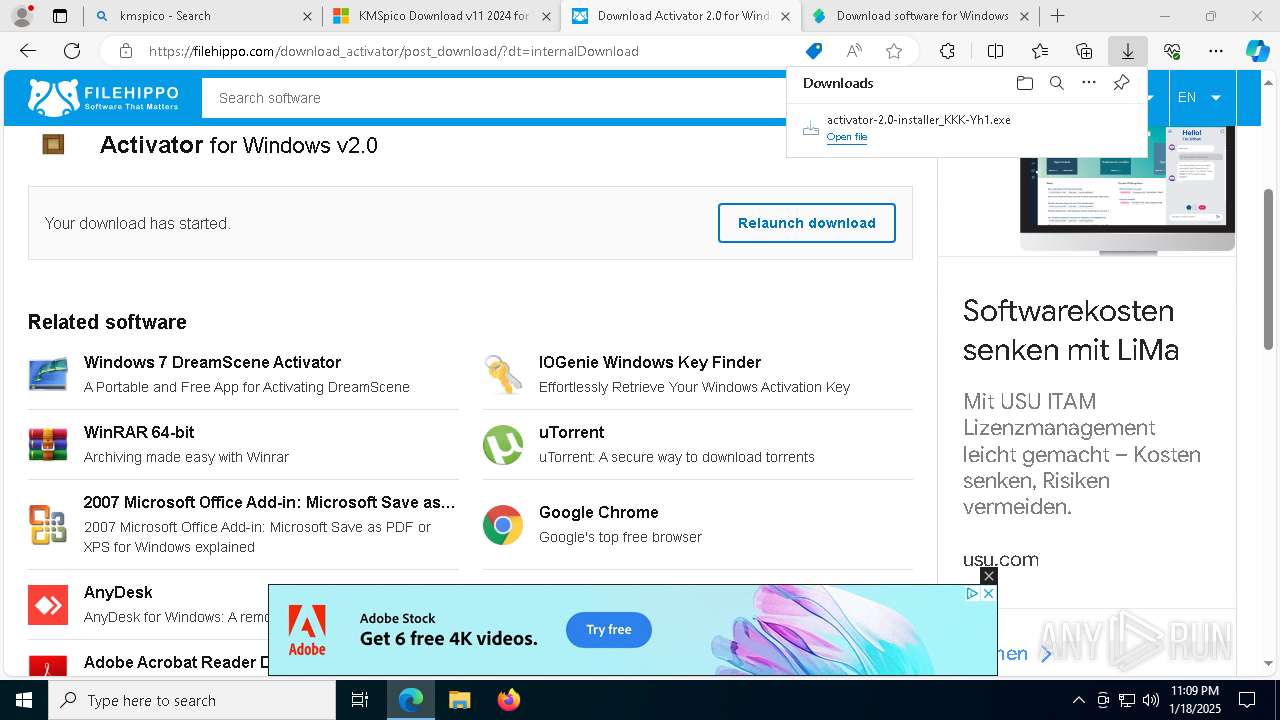Open Browser essentials heart icon
This screenshot has width=1280, height=720.
coord(1172,51)
